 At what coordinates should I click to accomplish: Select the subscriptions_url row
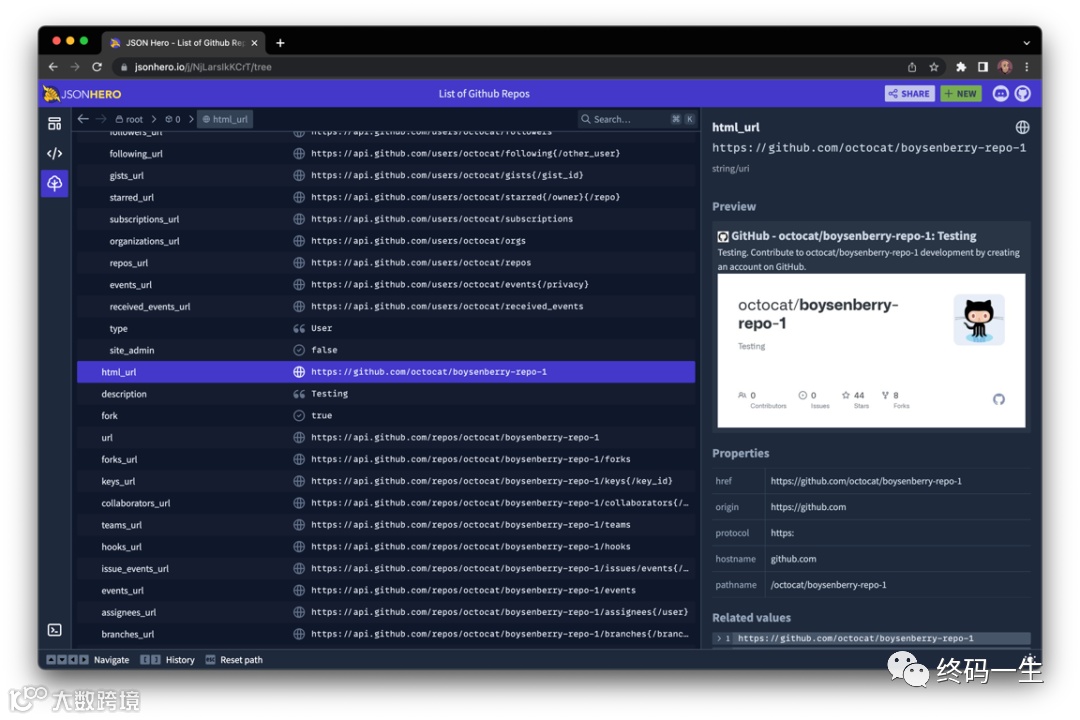(386, 219)
